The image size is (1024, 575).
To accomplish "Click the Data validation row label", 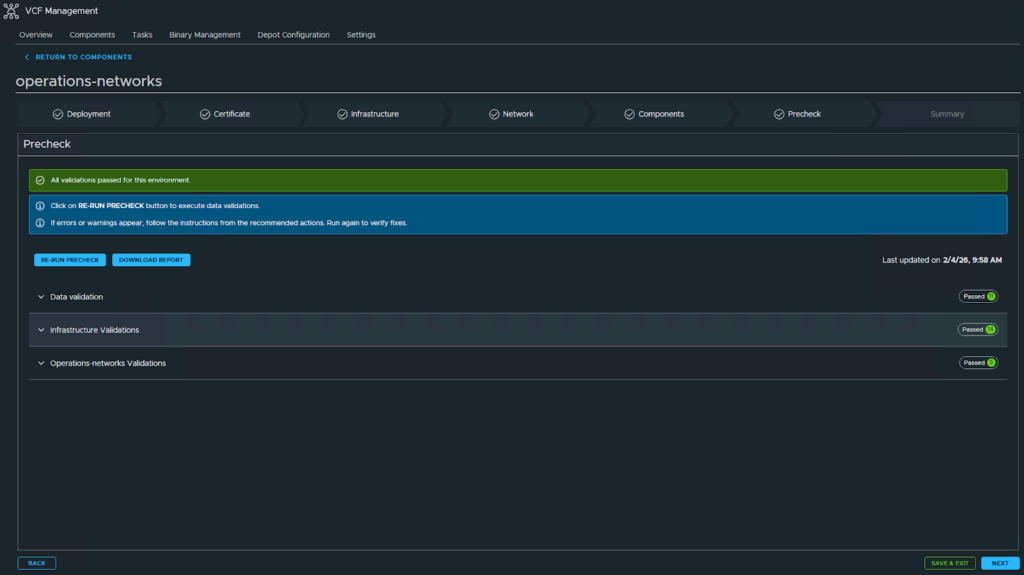I will click(x=76, y=297).
